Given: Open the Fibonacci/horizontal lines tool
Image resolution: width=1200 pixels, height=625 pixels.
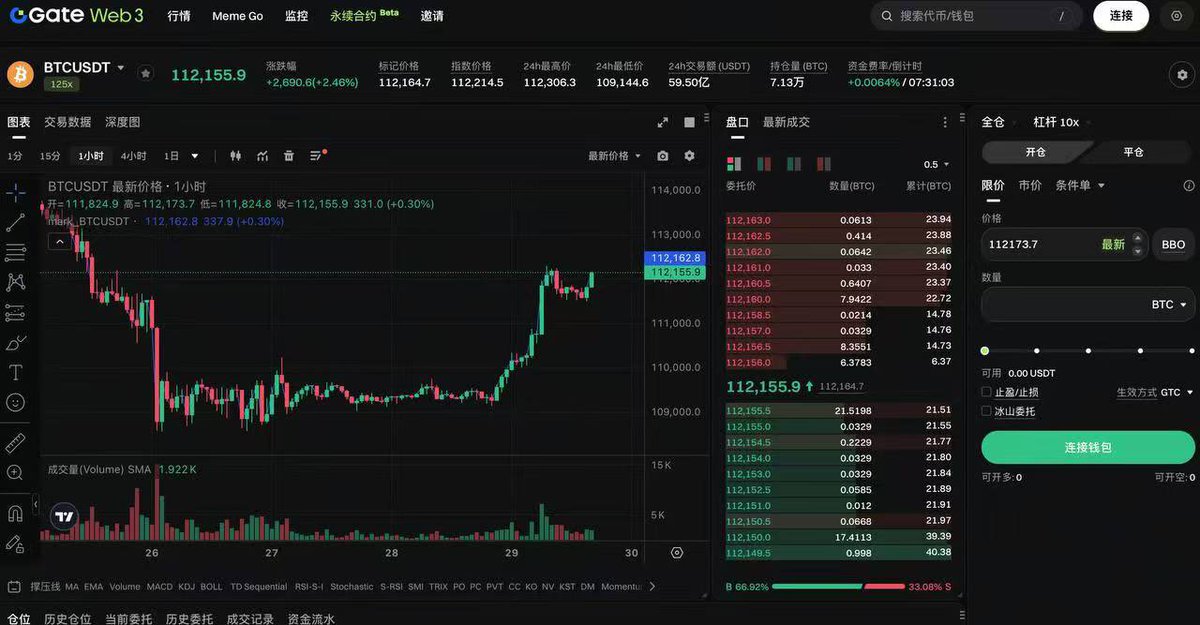Looking at the screenshot, I should tap(16, 252).
